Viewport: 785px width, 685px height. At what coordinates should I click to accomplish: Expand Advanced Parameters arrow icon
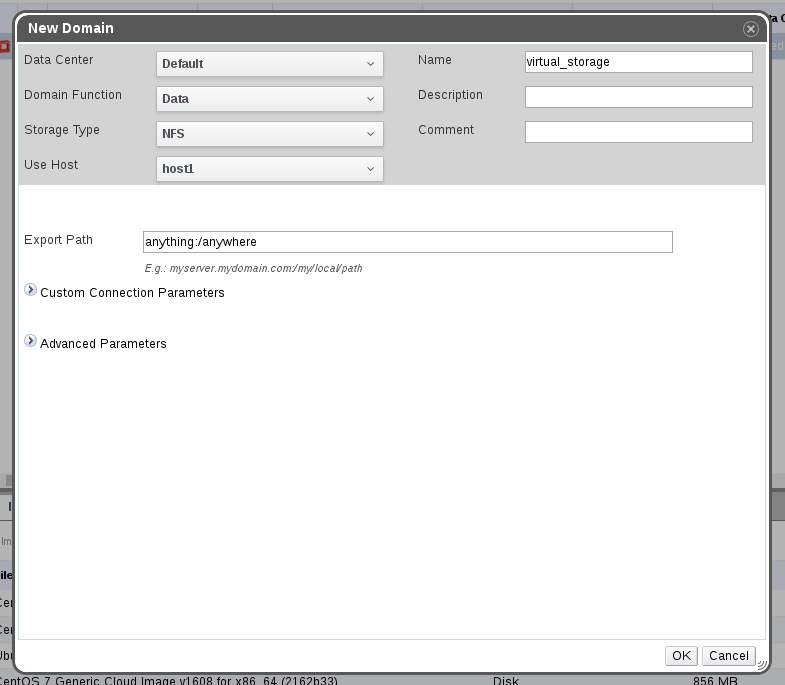click(31, 342)
